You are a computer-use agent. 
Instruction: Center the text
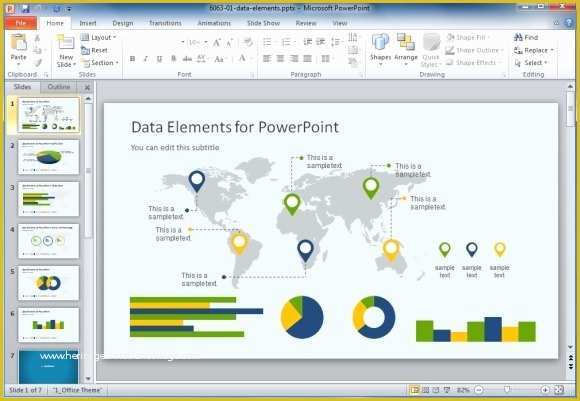(x=280, y=58)
